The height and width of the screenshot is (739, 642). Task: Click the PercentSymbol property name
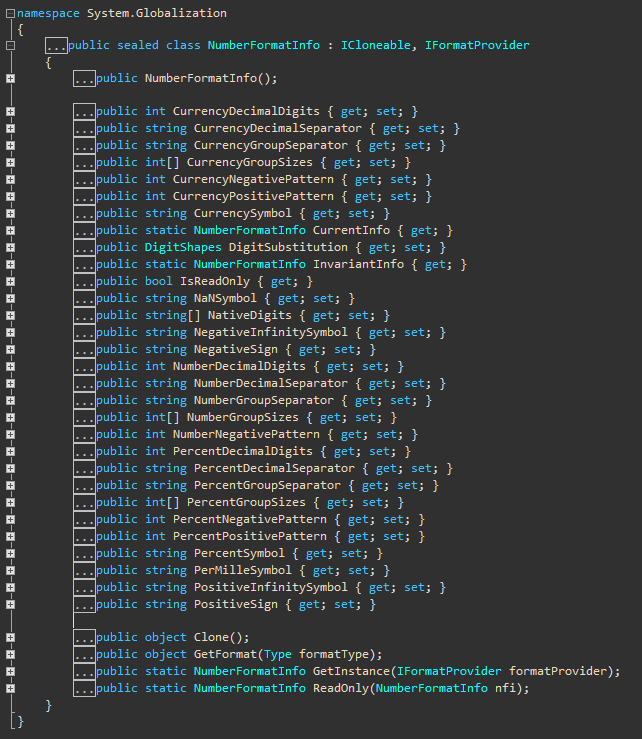[239, 553]
